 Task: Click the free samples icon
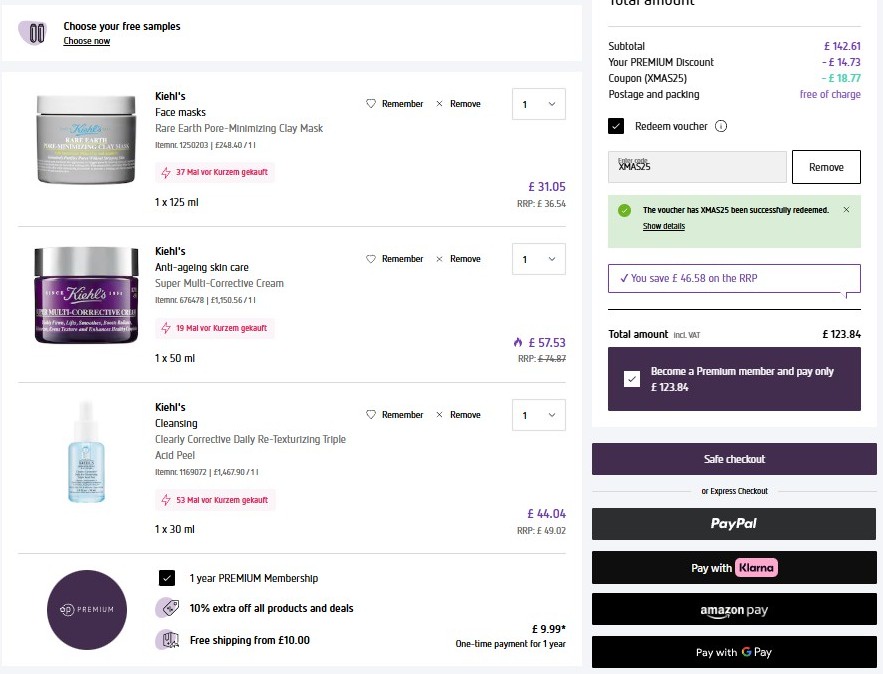37,33
